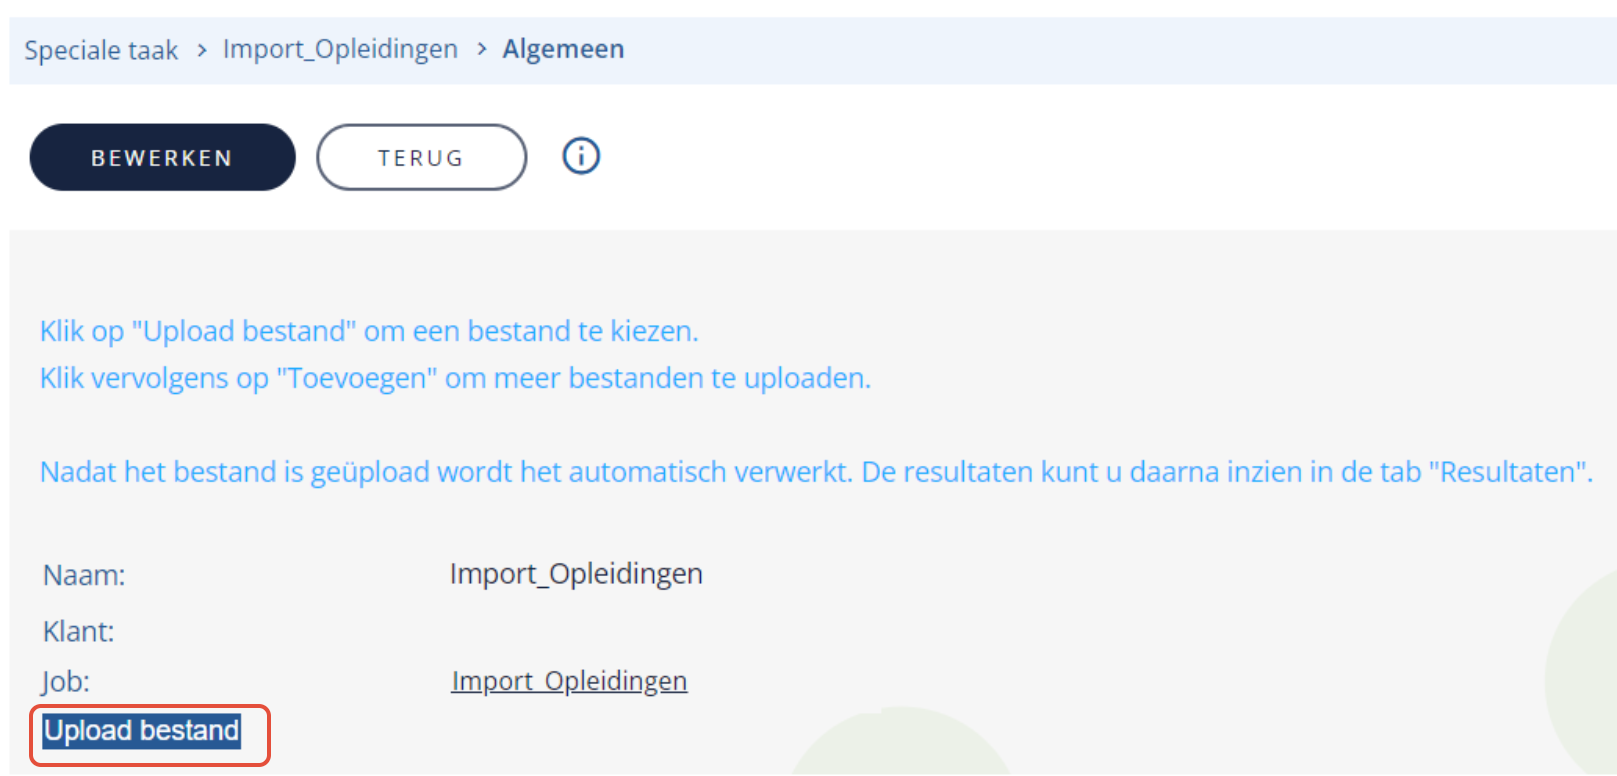This screenshot has width=1617, height=776.
Task: Select the Algemeen breadcrumb item
Action: point(563,49)
